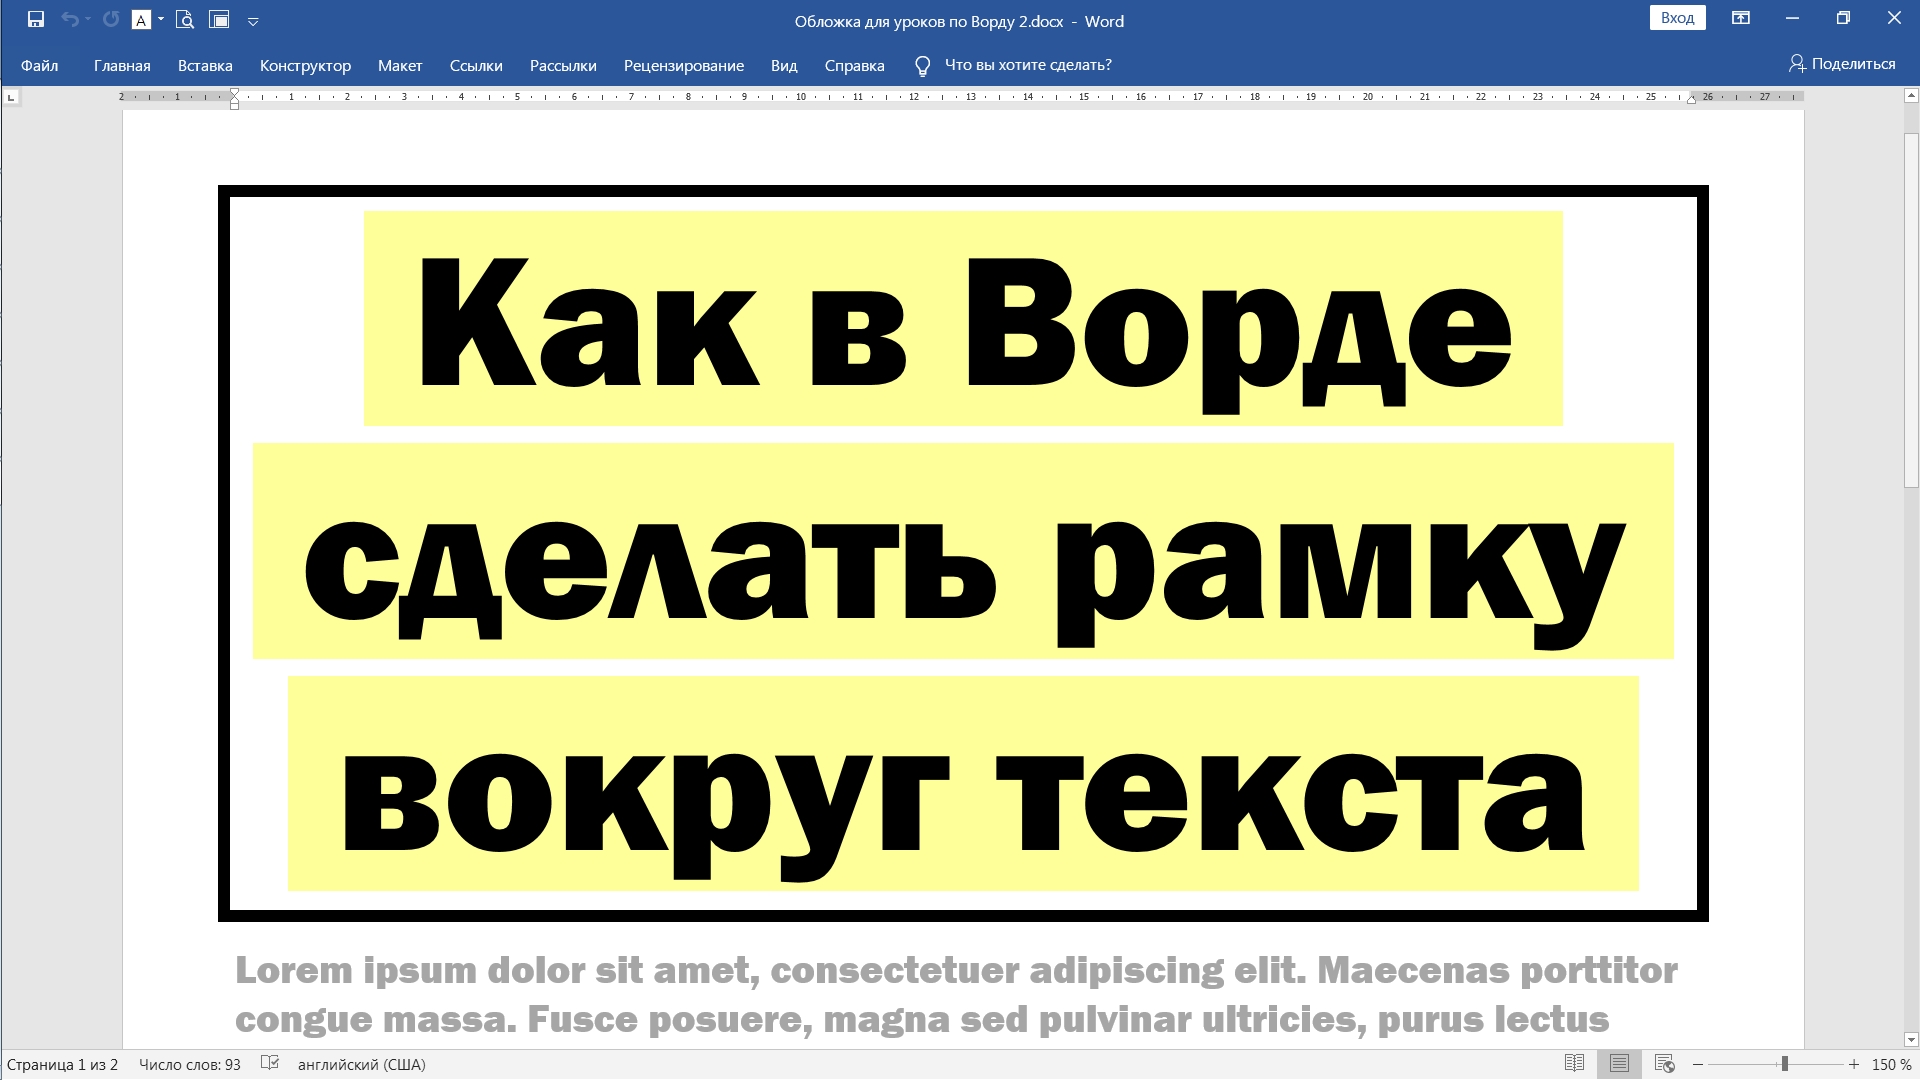Image resolution: width=1920 pixels, height=1080 pixels.
Task: Open Customize Quick Access Toolbar dropdown
Action: pos(253,21)
